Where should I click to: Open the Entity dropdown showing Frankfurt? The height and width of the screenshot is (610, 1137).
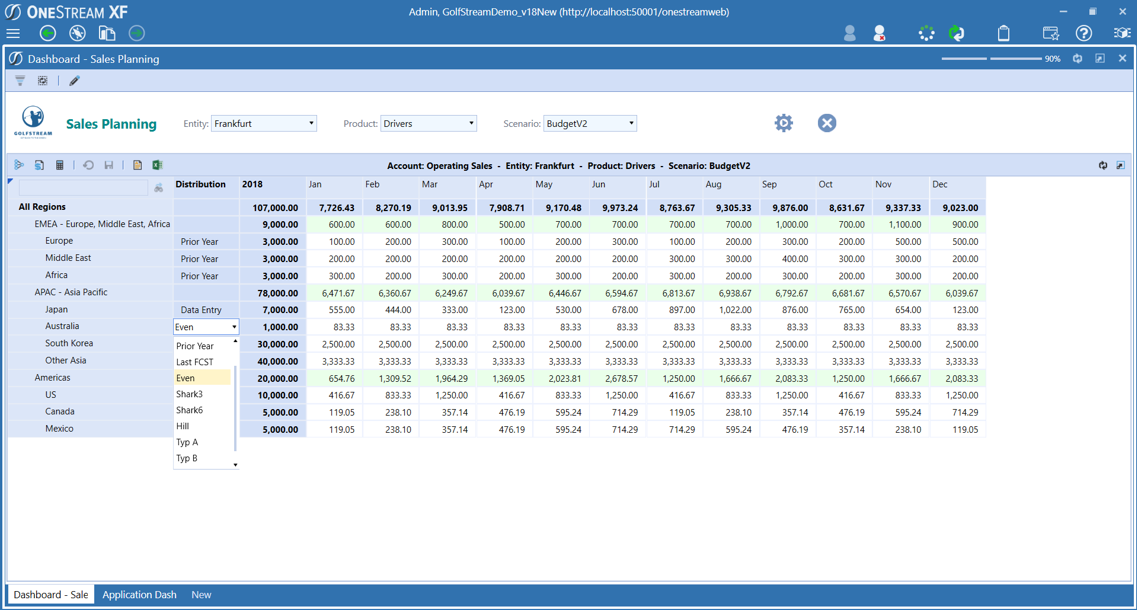(264, 124)
